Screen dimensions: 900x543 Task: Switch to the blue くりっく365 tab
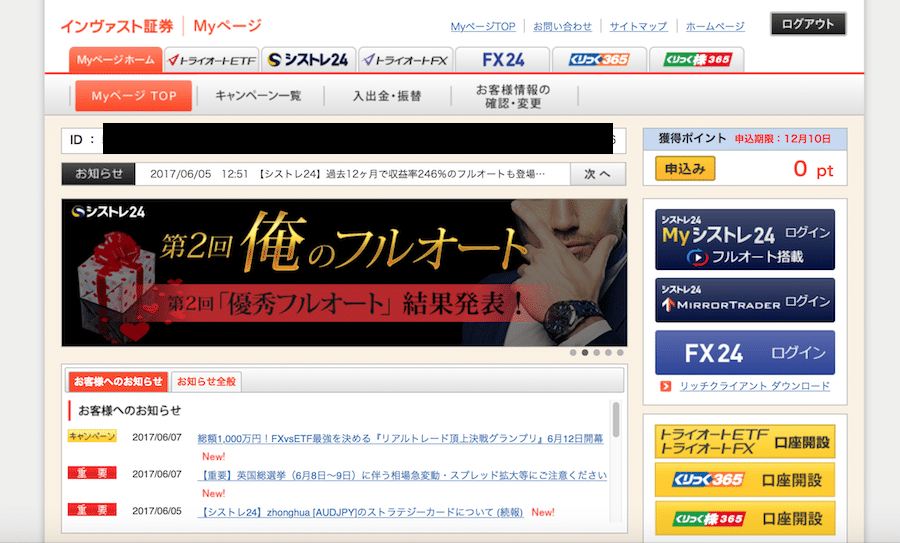pyautogui.click(x=599, y=60)
